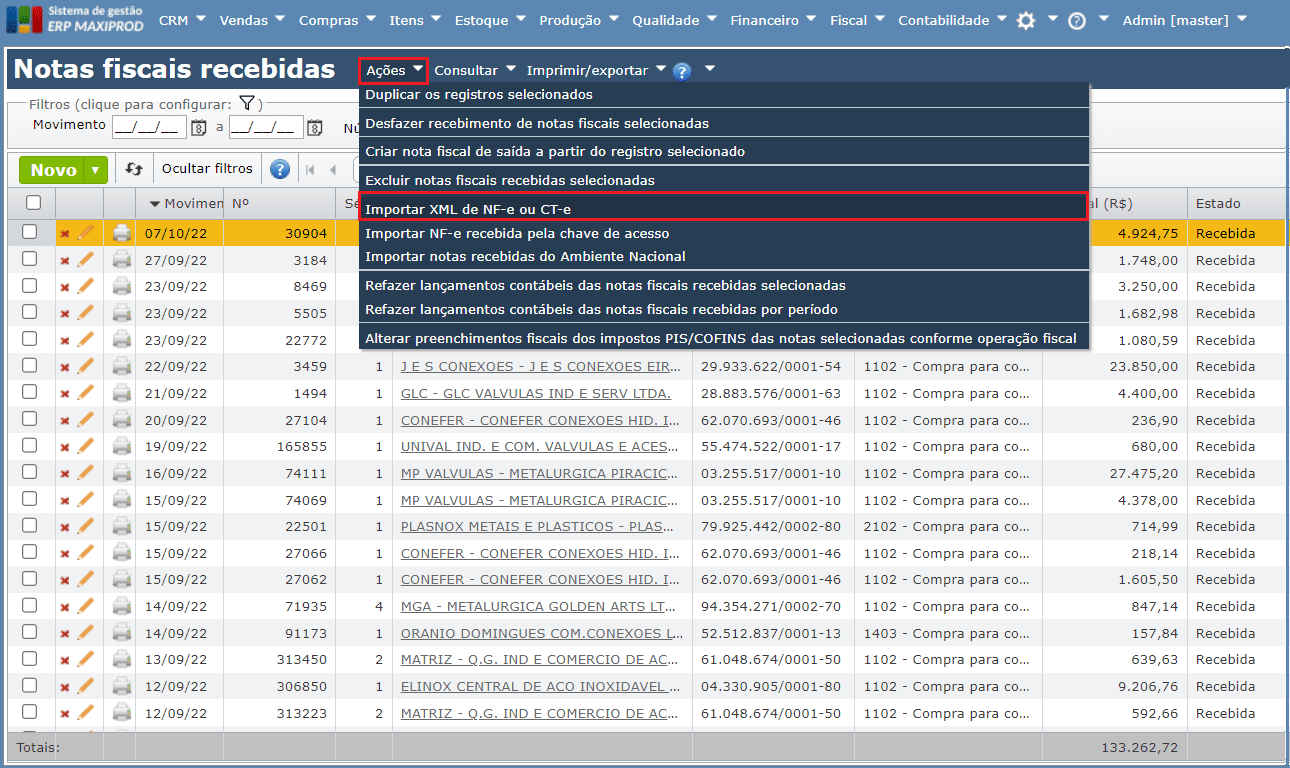Viewport: 1290px width, 768px height.
Task: Click the end Movimento date field
Action: [266, 127]
